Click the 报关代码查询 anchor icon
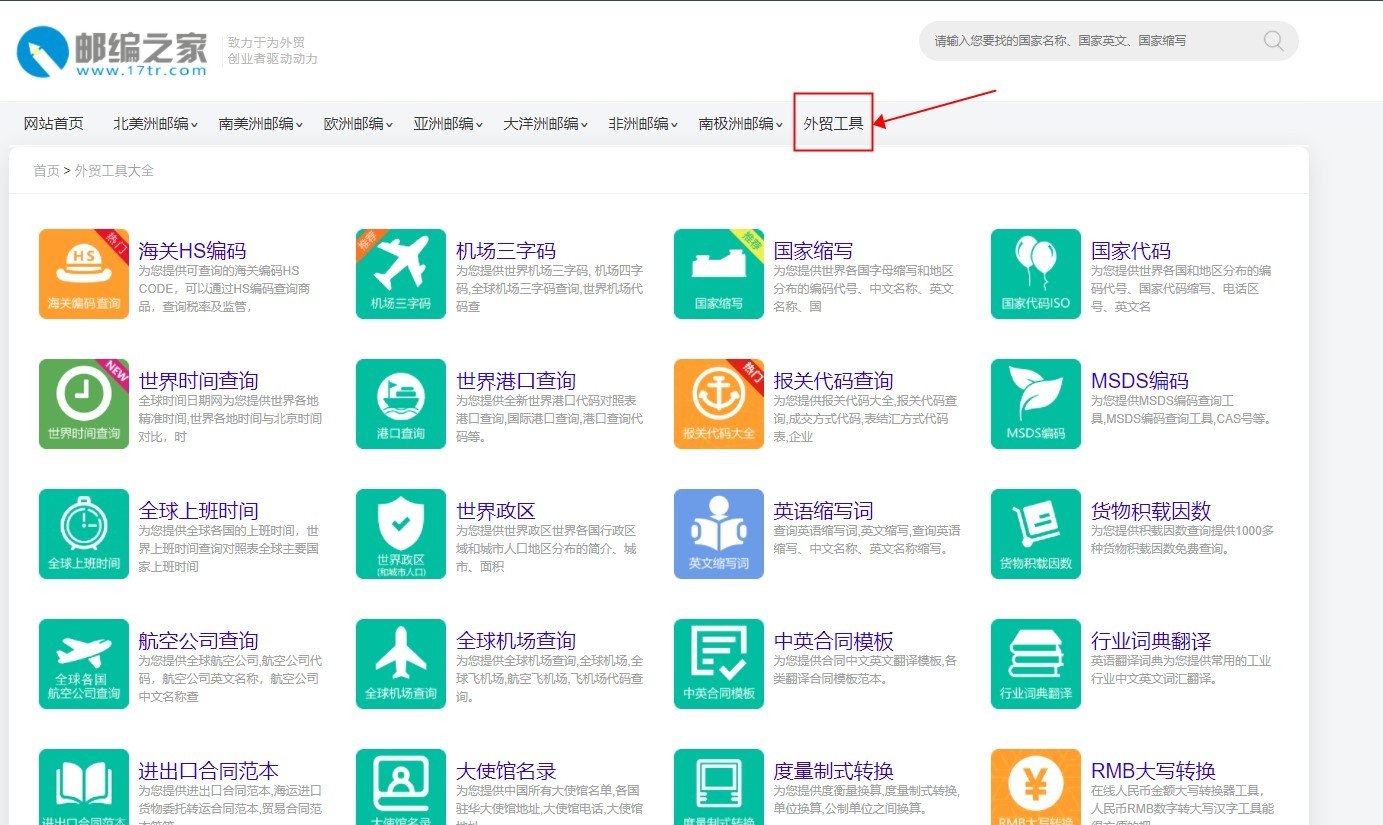Viewport: 1383px width, 825px height. tap(717, 403)
